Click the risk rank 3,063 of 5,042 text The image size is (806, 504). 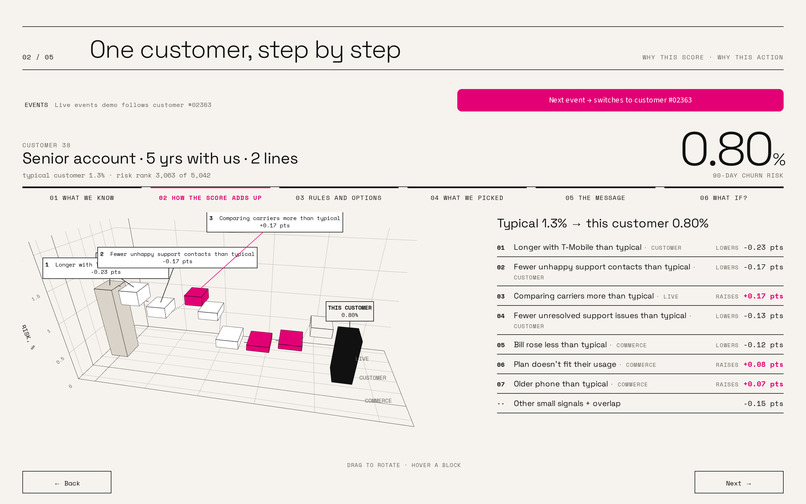point(163,175)
